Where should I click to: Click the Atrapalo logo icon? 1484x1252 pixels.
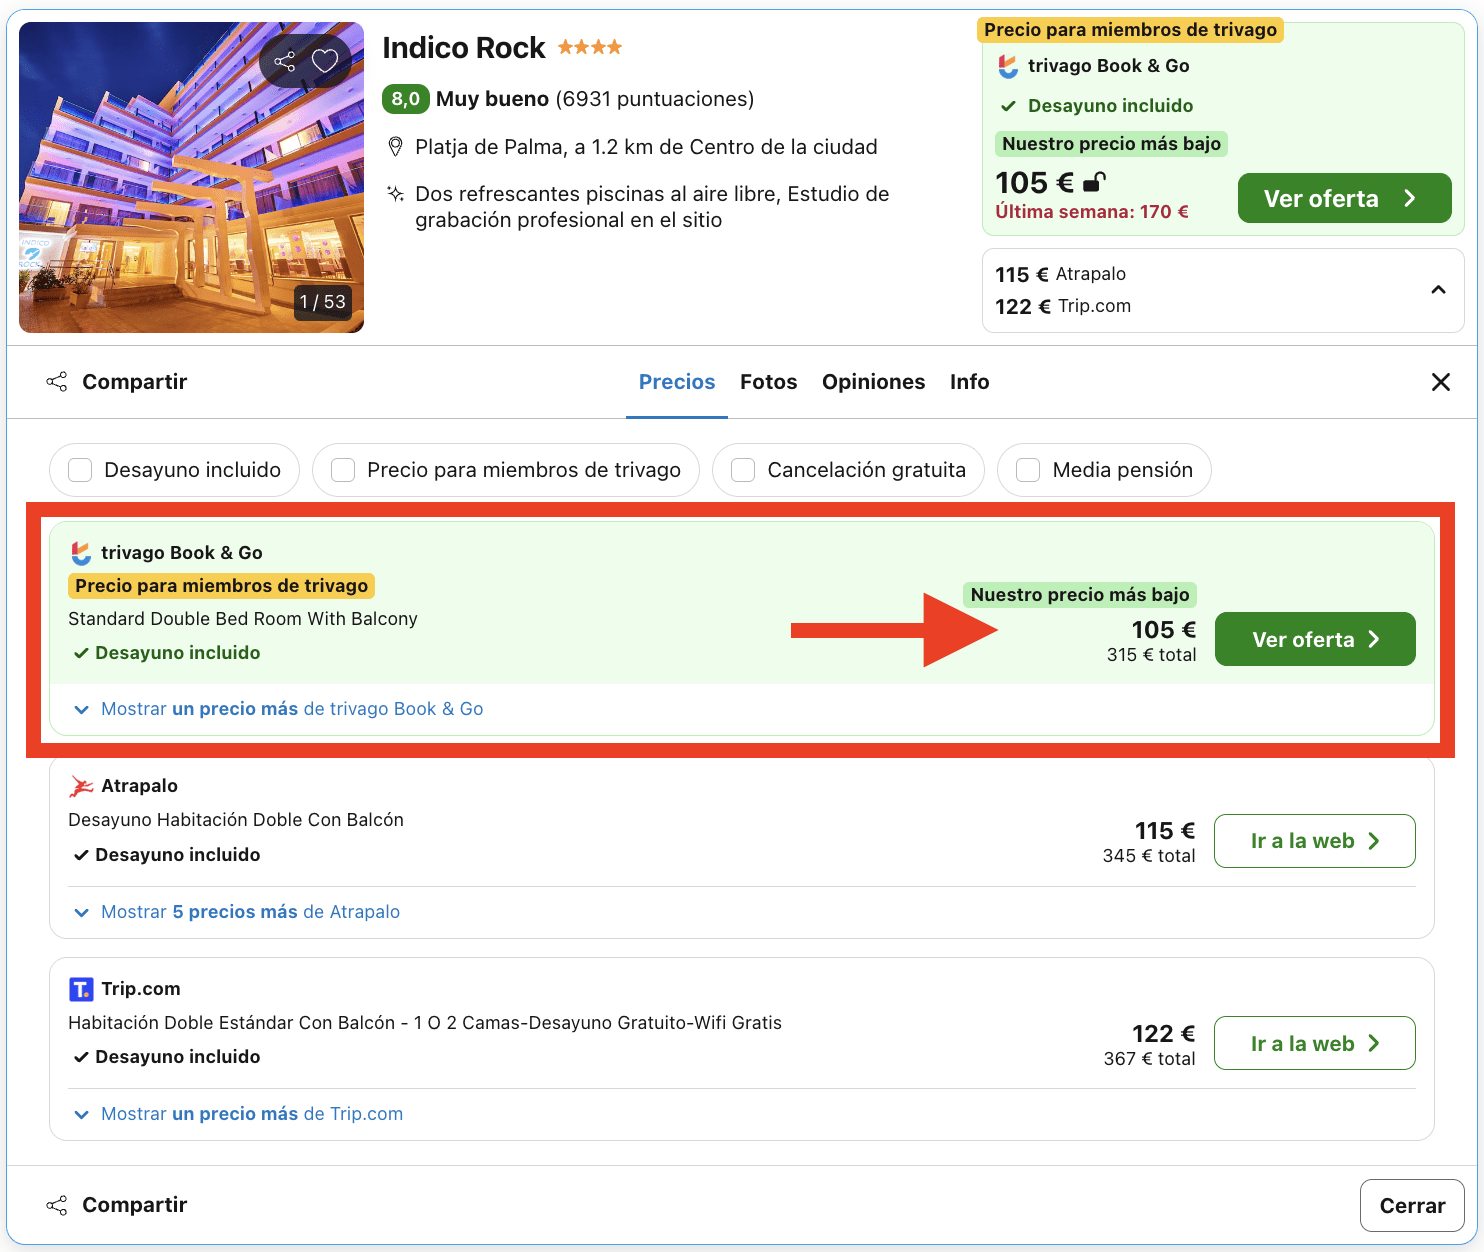coord(81,787)
